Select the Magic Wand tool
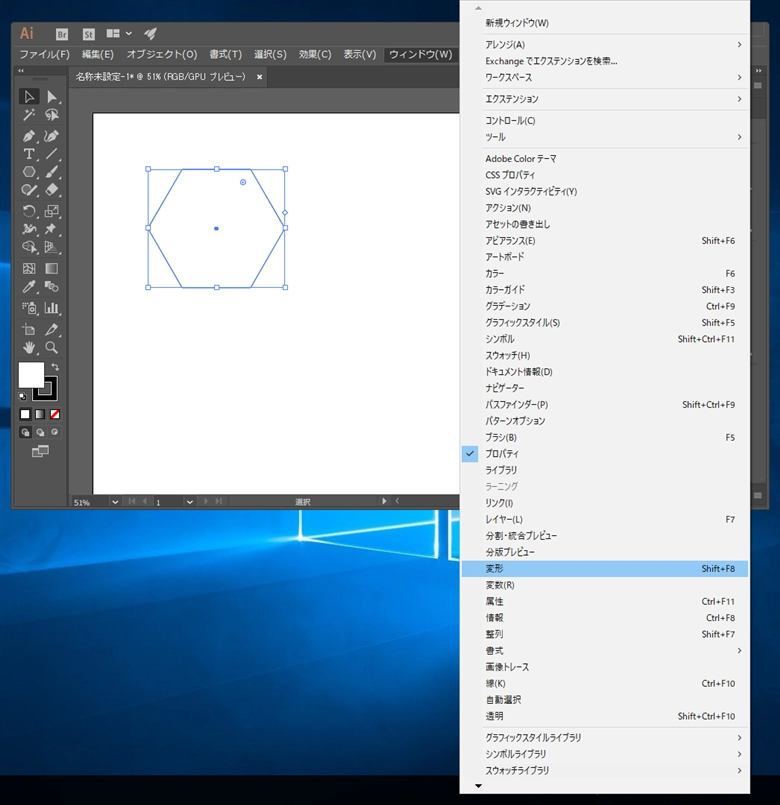The height and width of the screenshot is (805, 780). pyautogui.click(x=29, y=115)
